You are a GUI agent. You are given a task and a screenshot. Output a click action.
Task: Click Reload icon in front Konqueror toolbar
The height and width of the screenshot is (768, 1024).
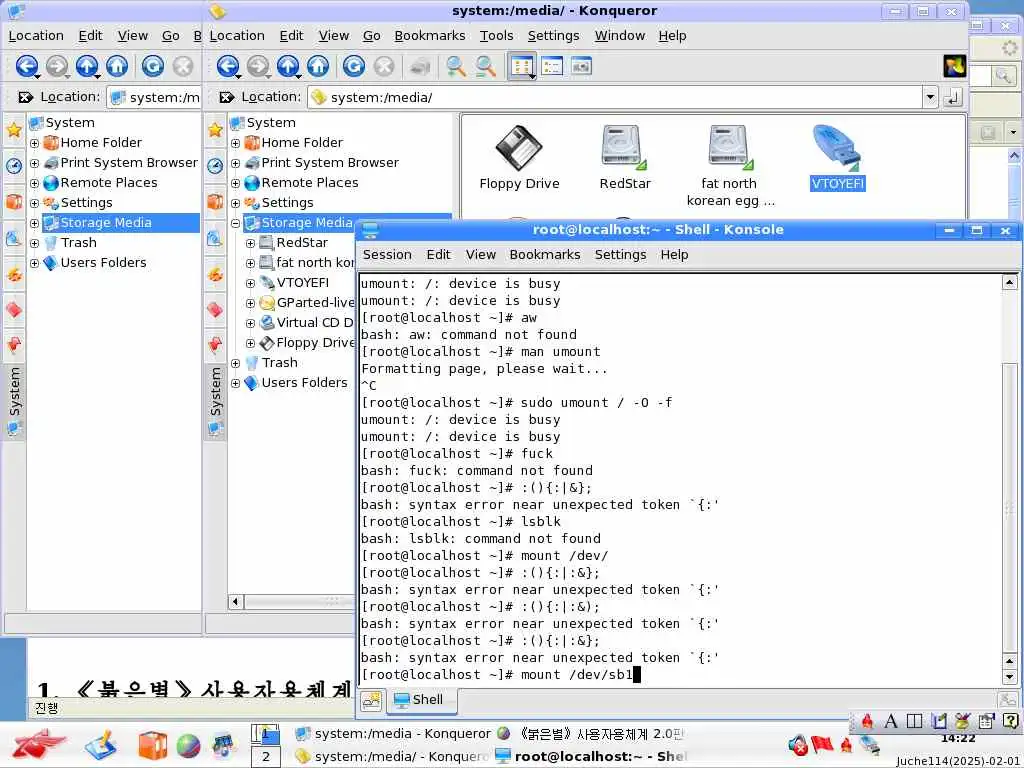tap(353, 66)
